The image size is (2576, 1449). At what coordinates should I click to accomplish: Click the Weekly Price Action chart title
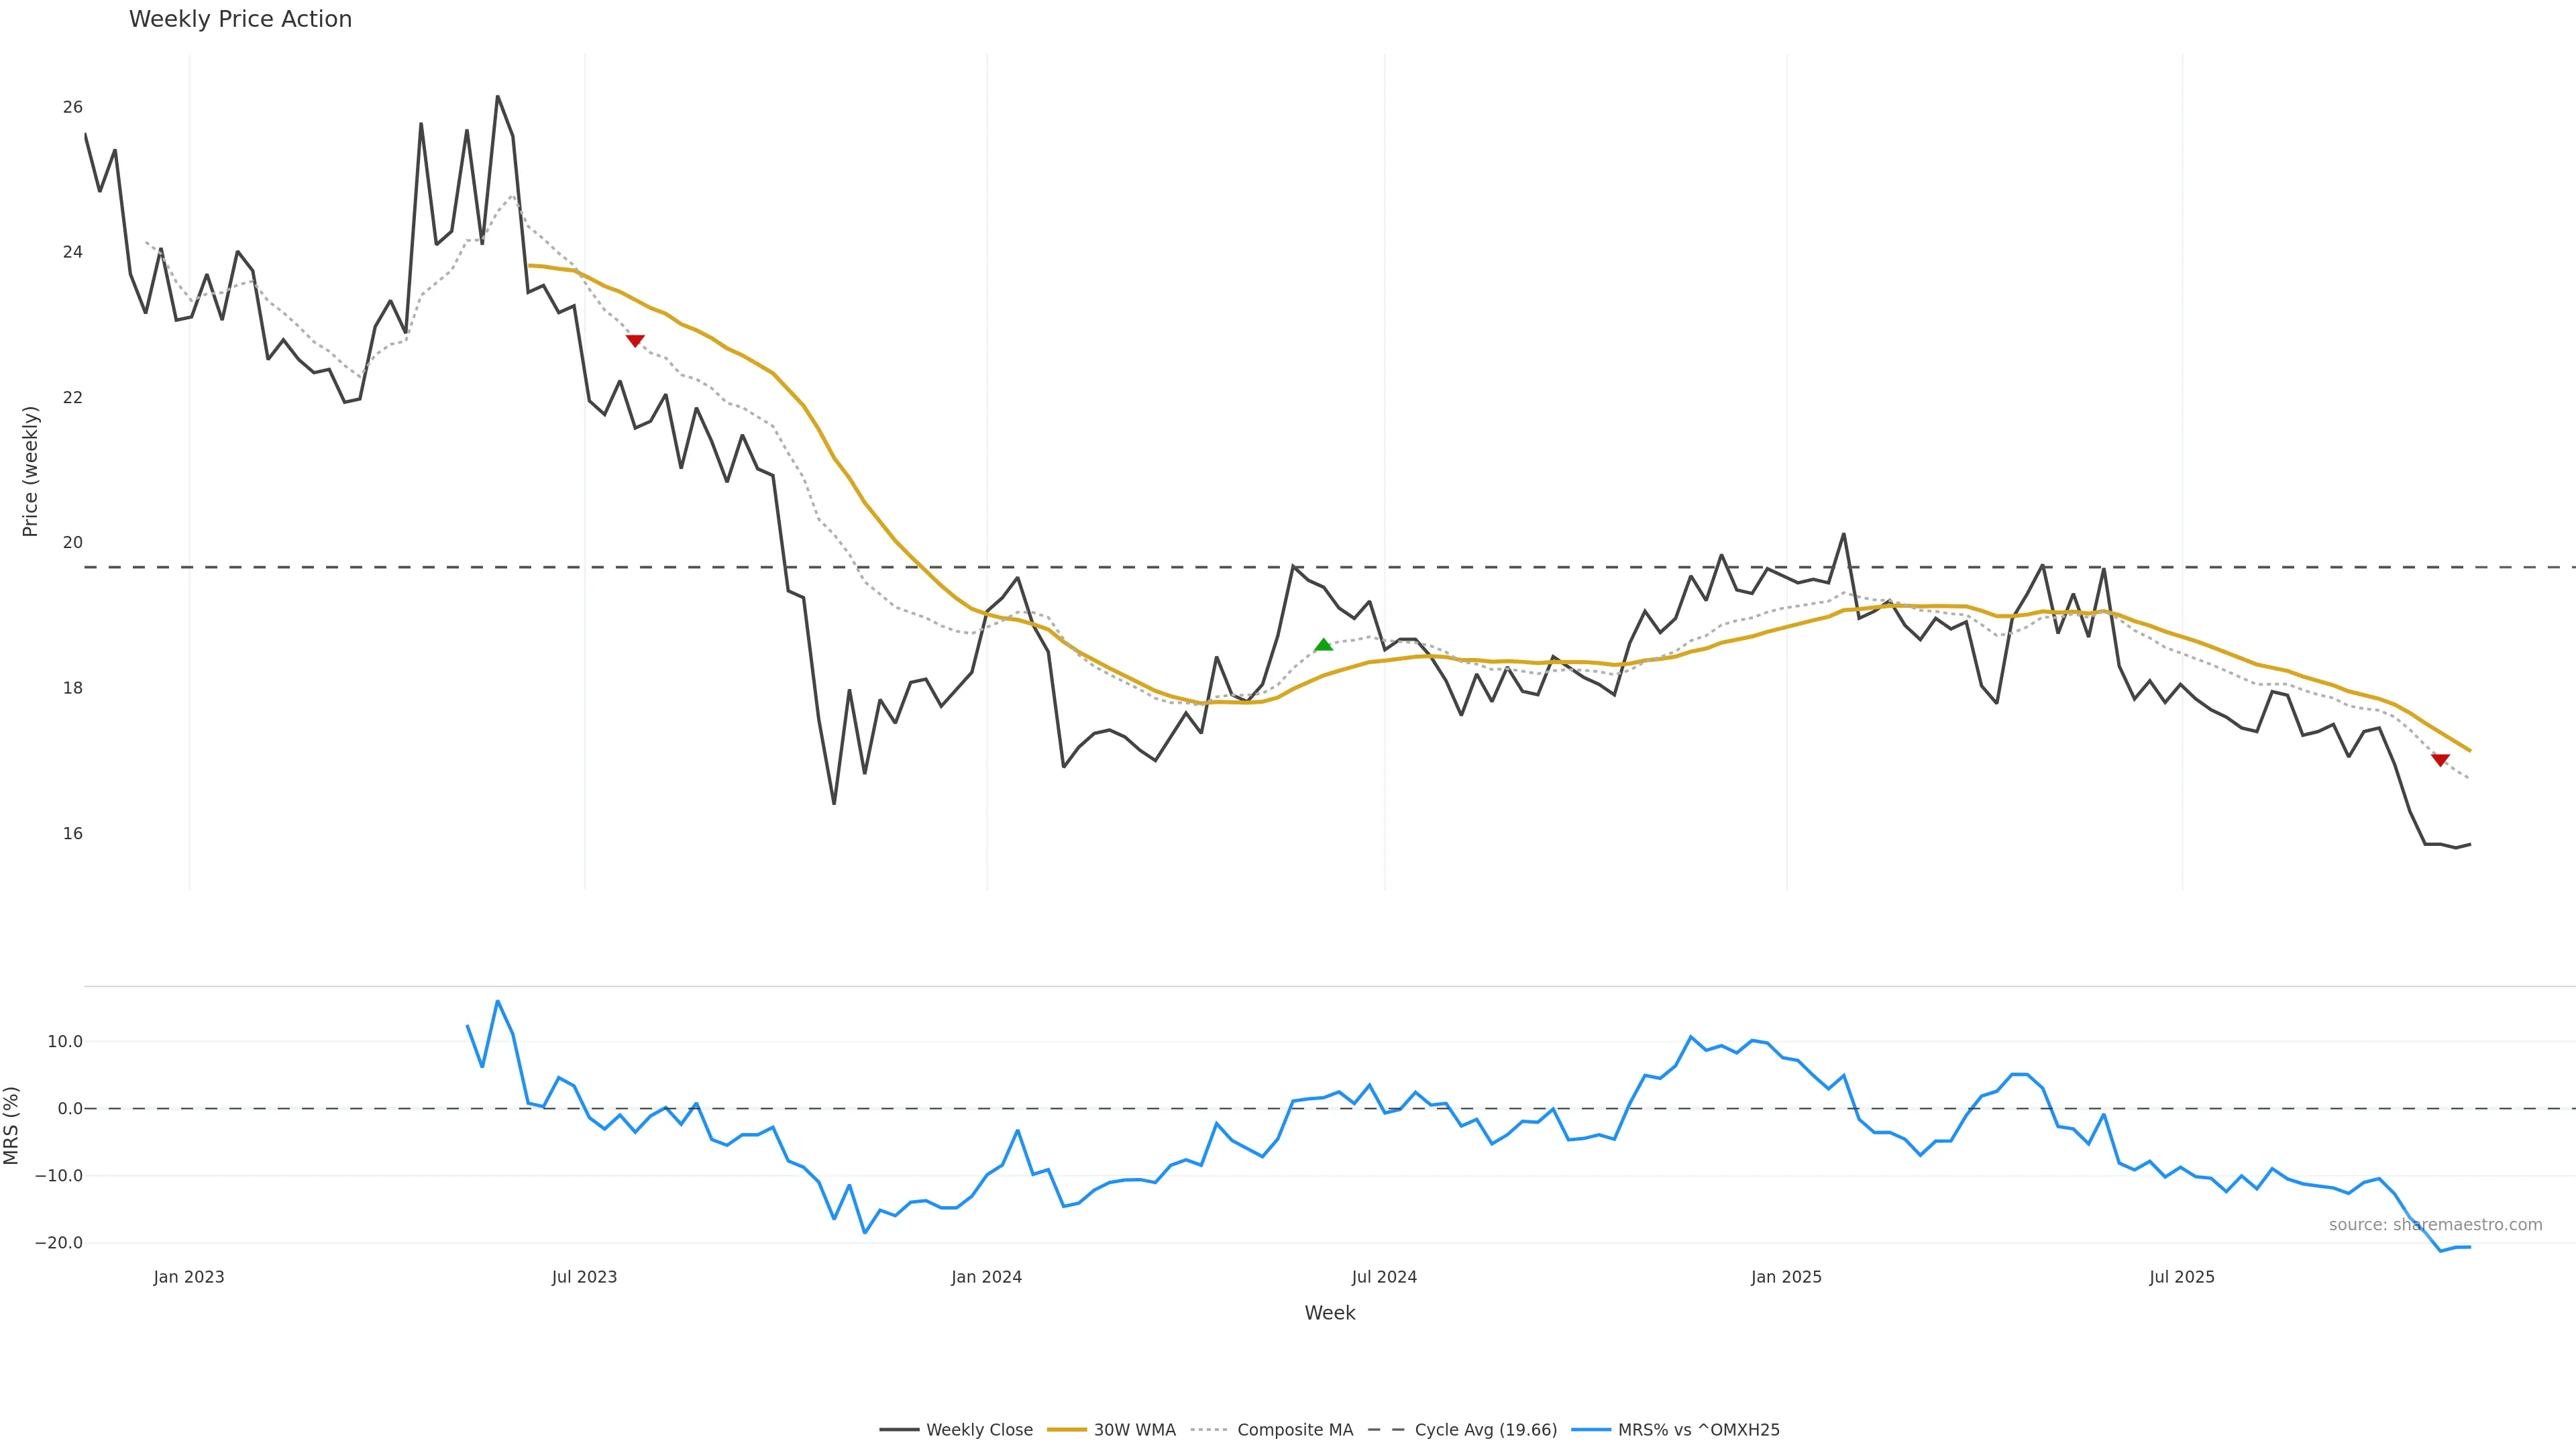tap(240, 19)
